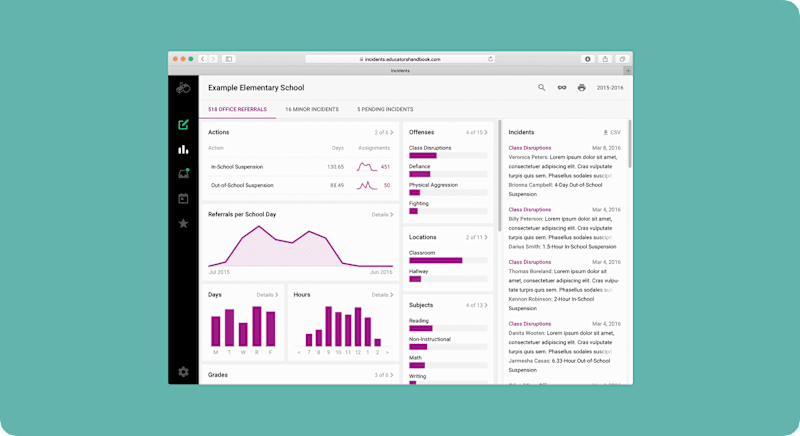Open Details for the Days chart

click(267, 295)
